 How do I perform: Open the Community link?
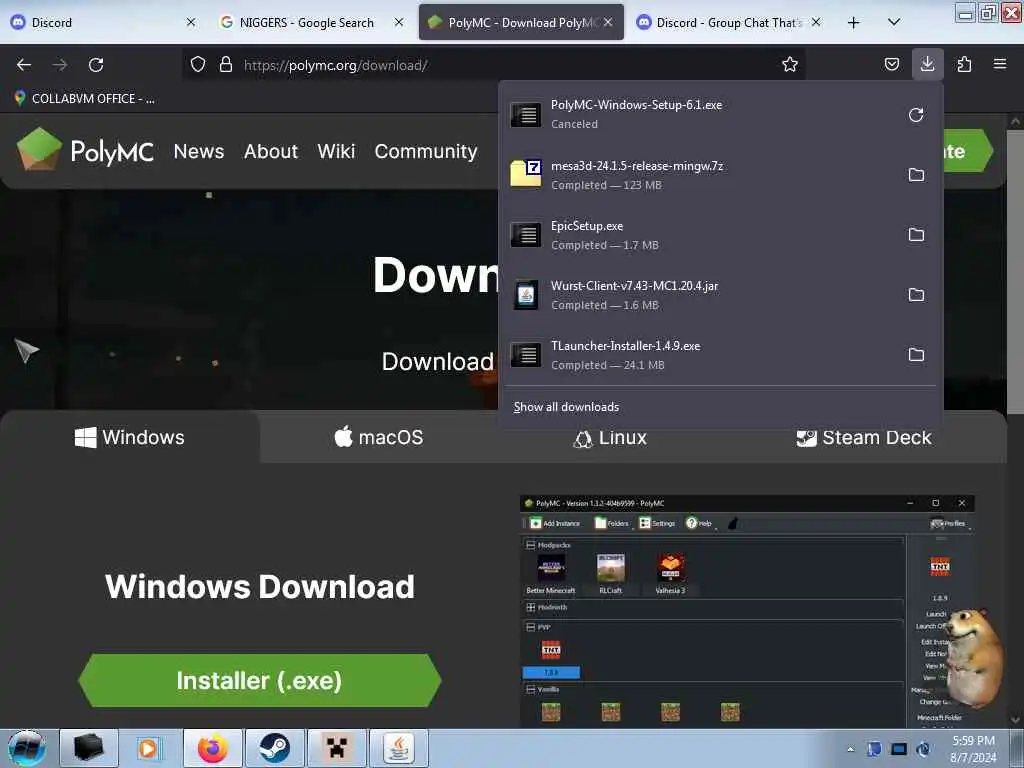tap(426, 151)
